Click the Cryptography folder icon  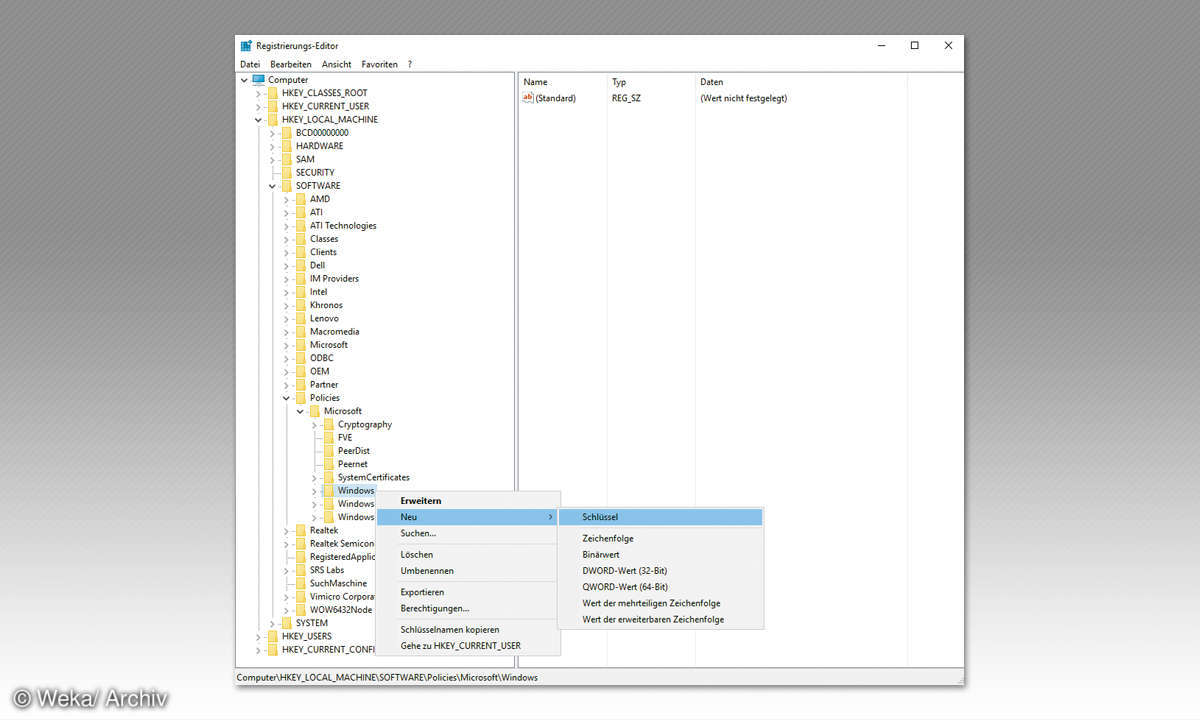[328, 424]
